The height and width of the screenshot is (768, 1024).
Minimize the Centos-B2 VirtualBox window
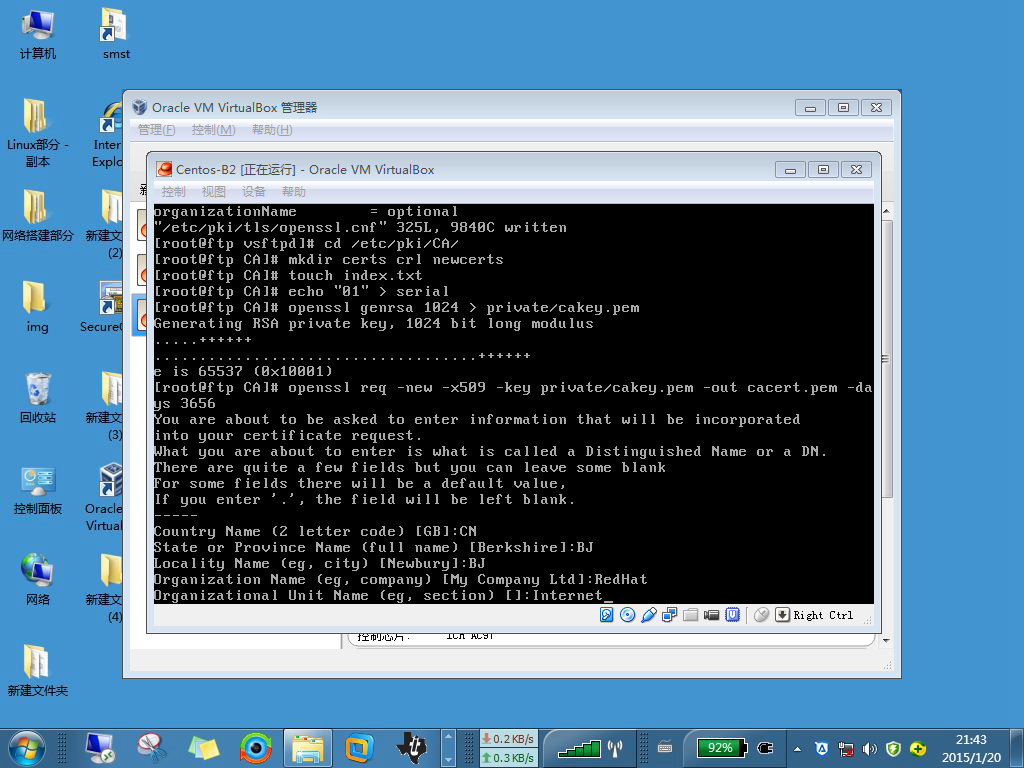click(x=790, y=170)
